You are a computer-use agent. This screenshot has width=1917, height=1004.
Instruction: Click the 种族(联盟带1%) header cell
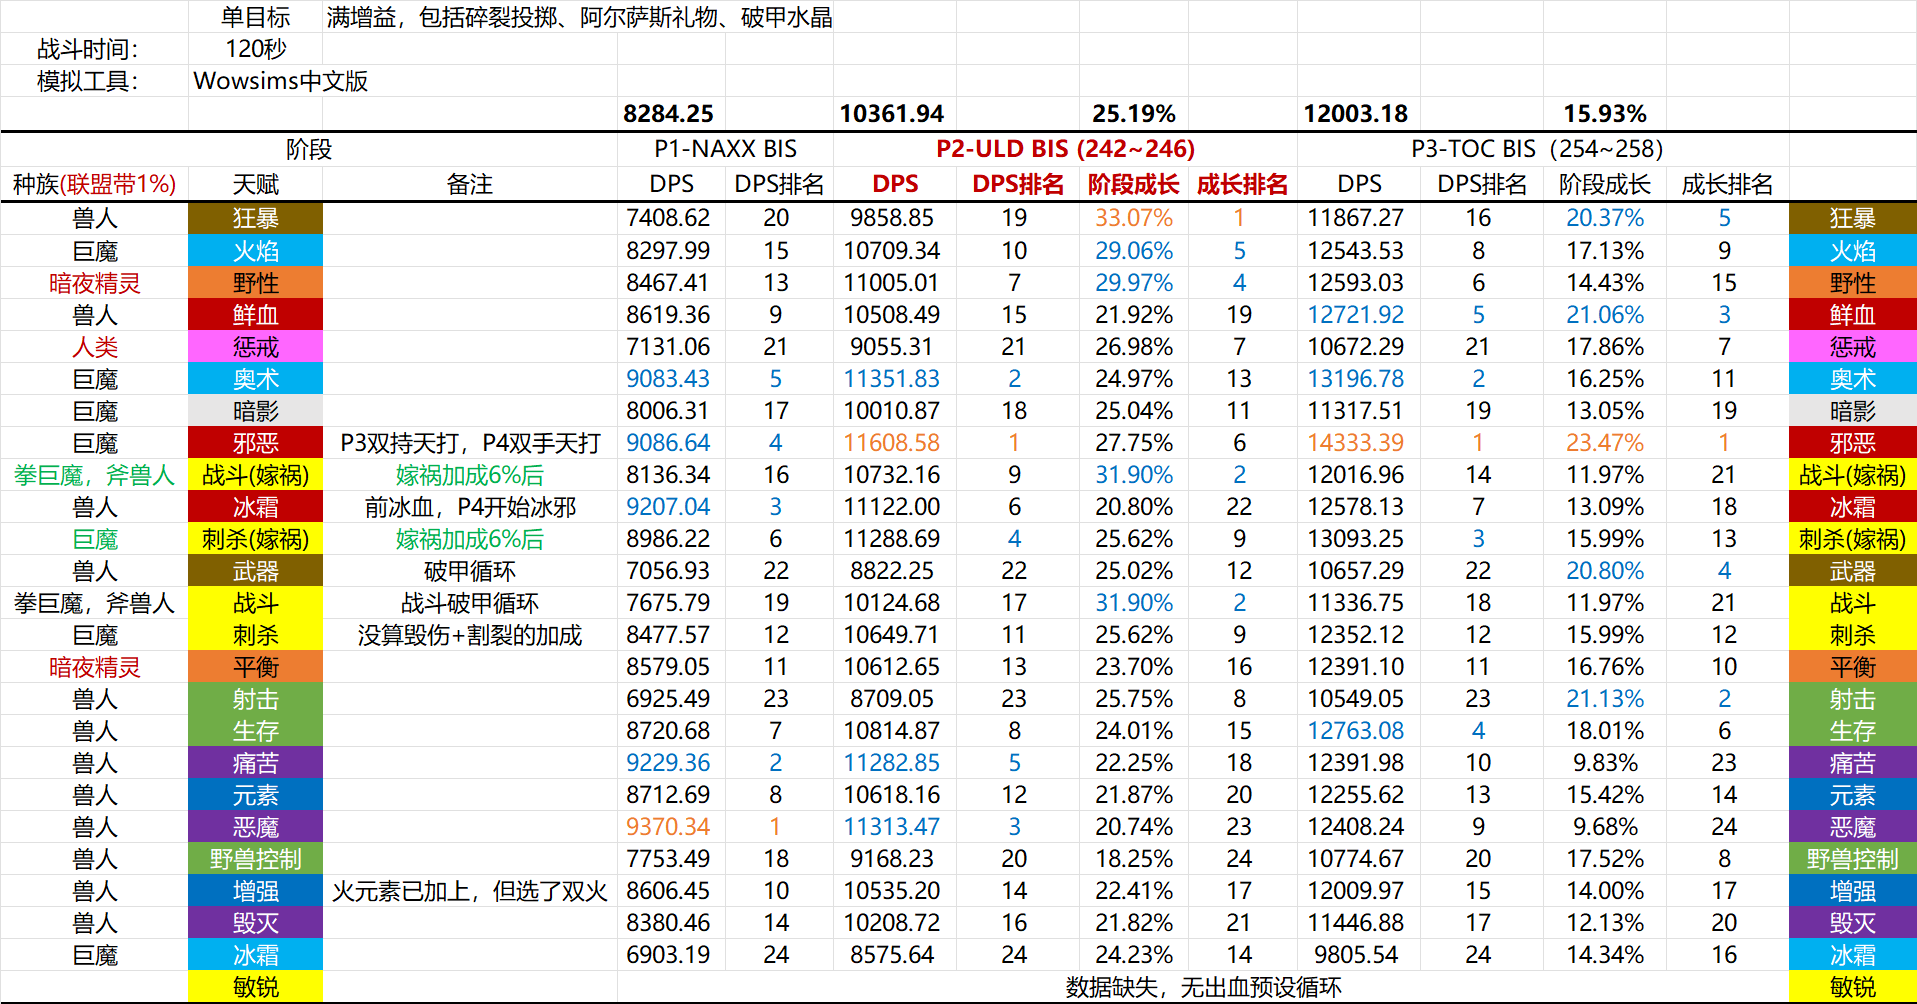(x=92, y=184)
